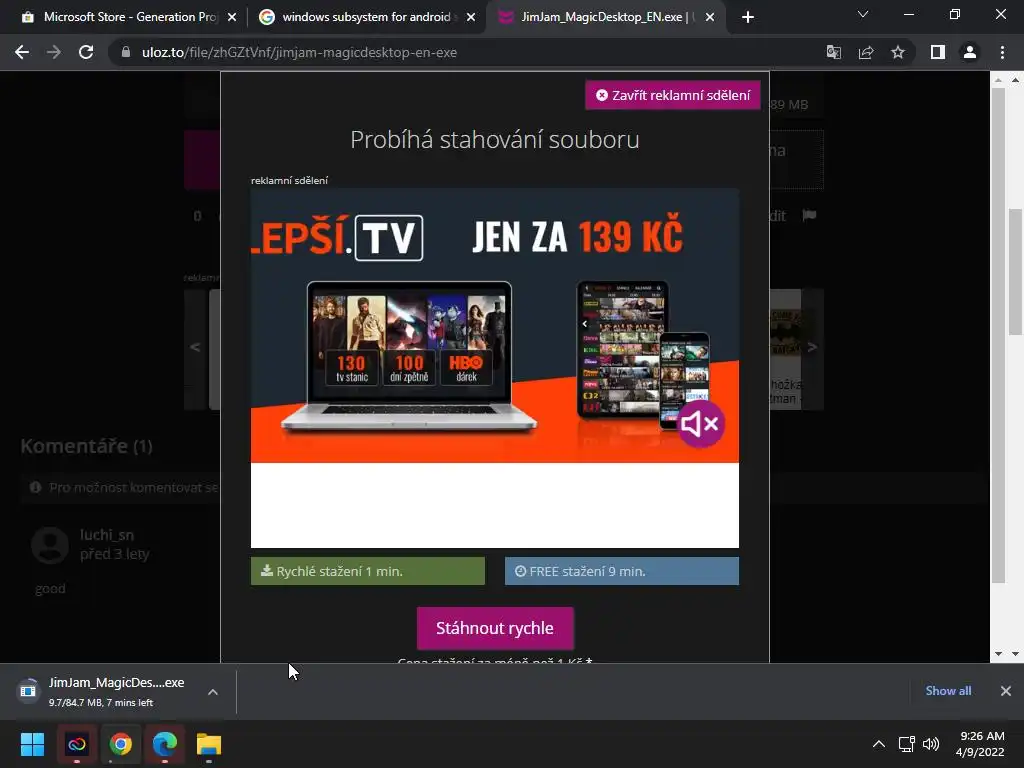Click the next carousel arrow behind dialog
The image size is (1024, 768).
coord(812,347)
